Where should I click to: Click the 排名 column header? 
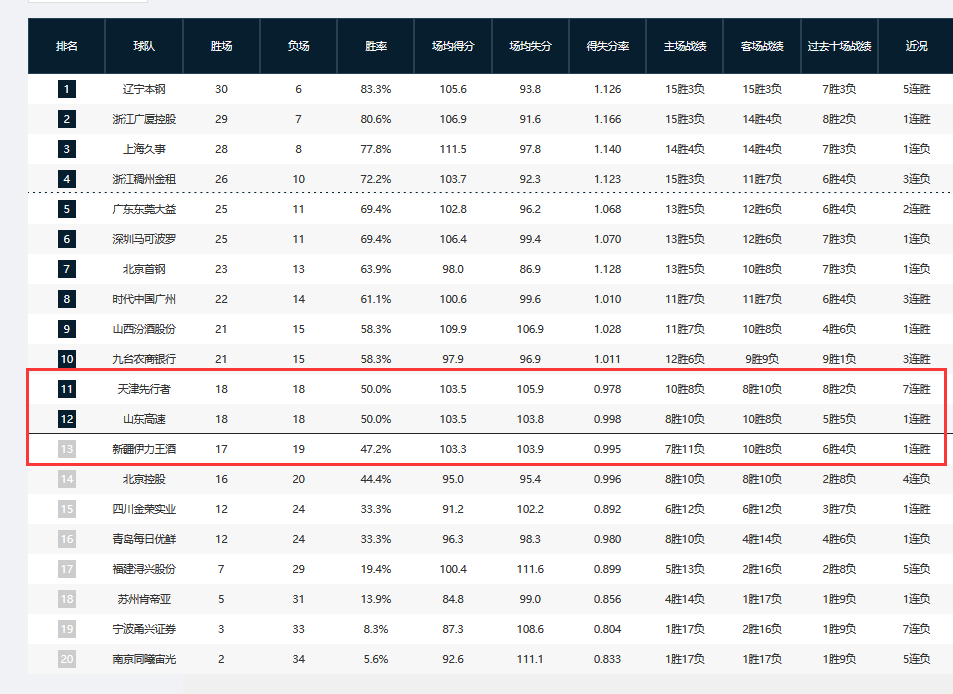coord(66,46)
